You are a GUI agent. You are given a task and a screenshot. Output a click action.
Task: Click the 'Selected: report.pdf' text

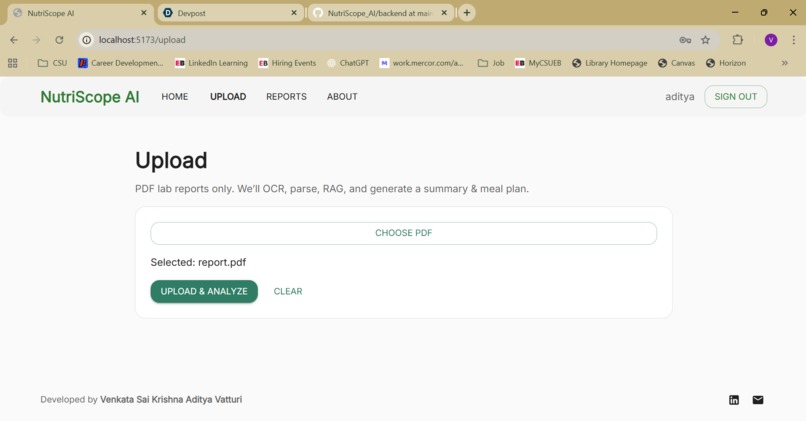click(x=198, y=262)
